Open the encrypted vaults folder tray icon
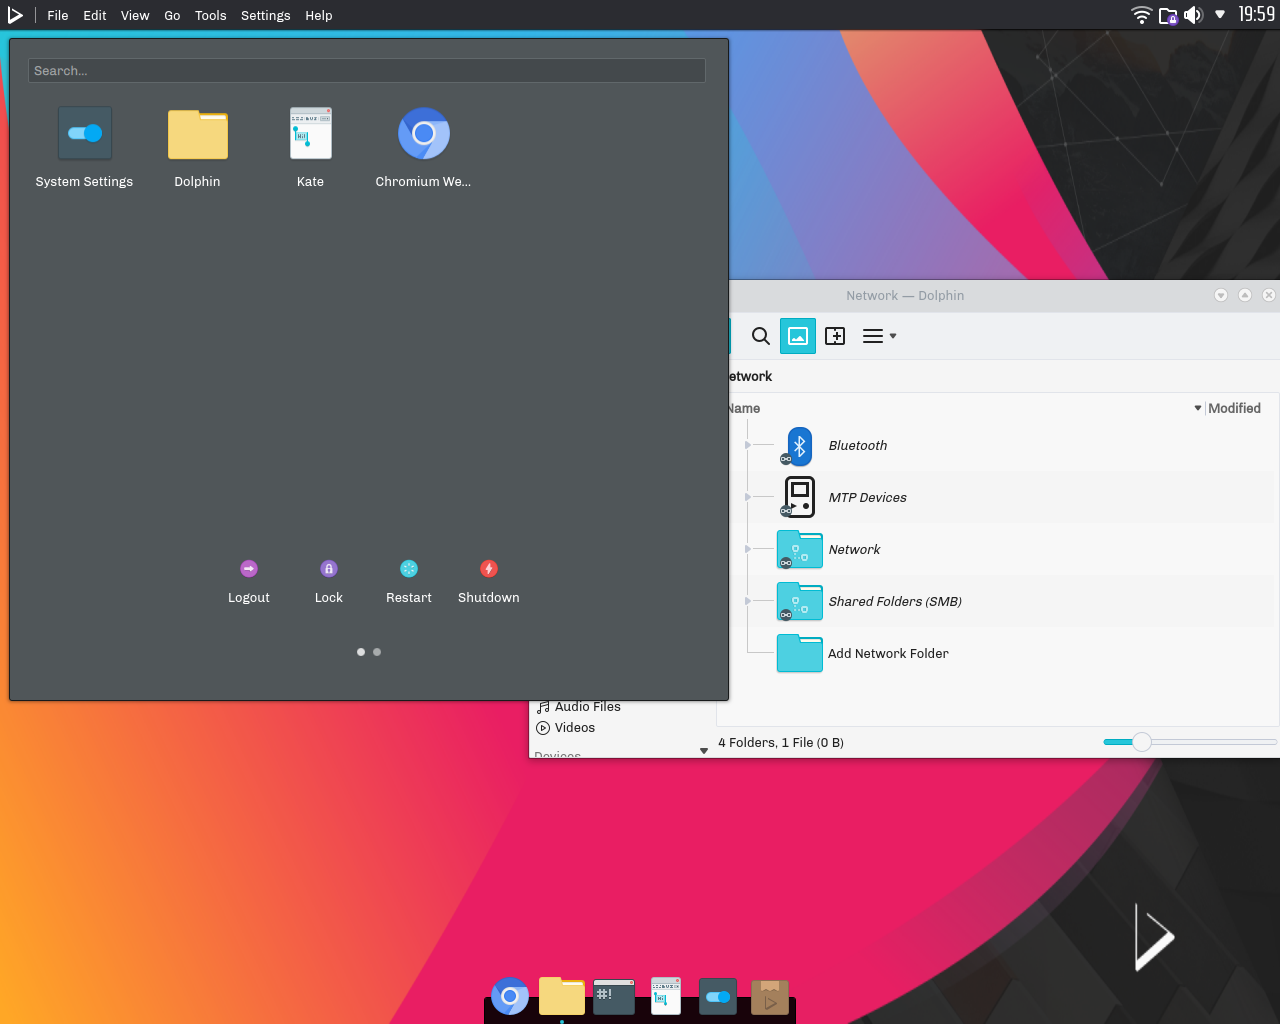This screenshot has width=1280, height=1024. (1168, 15)
